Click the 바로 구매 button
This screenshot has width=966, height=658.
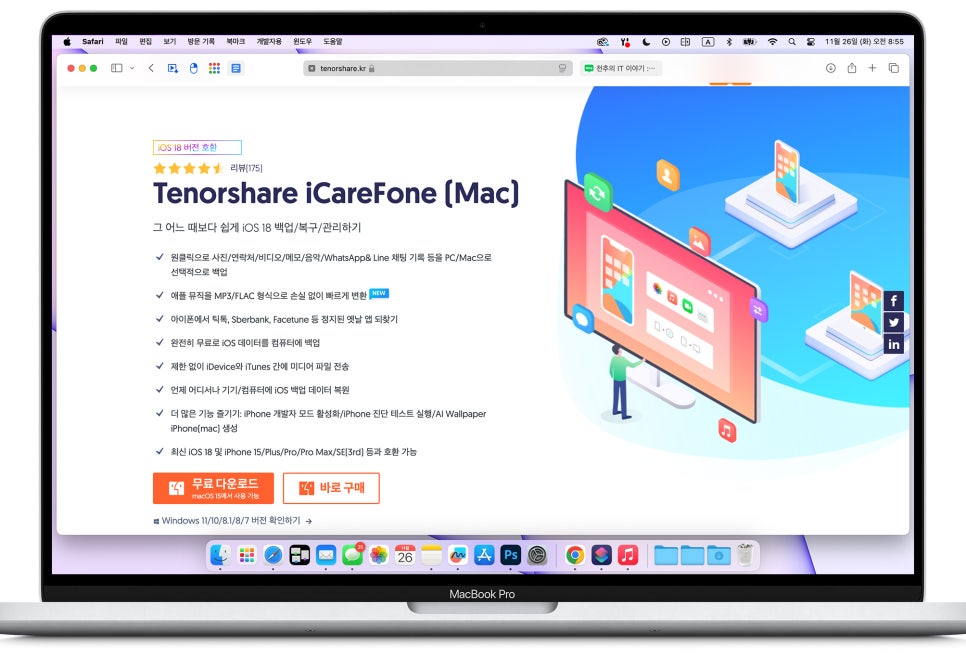331,488
